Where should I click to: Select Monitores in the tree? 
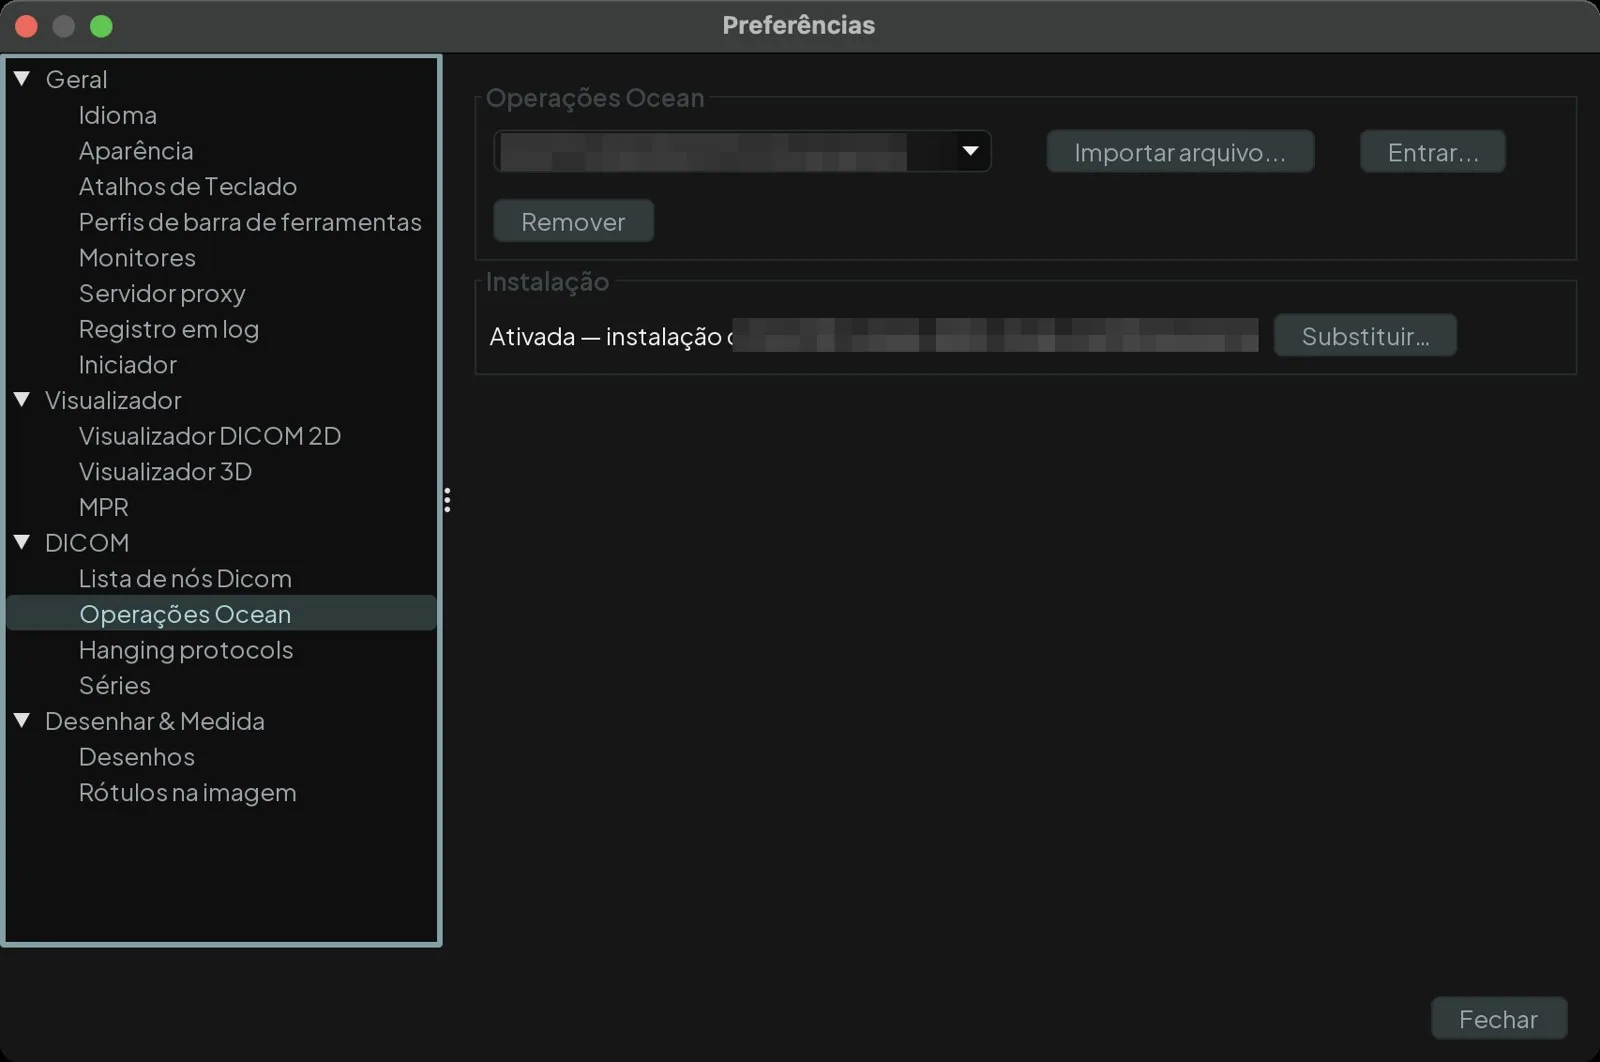pos(137,258)
